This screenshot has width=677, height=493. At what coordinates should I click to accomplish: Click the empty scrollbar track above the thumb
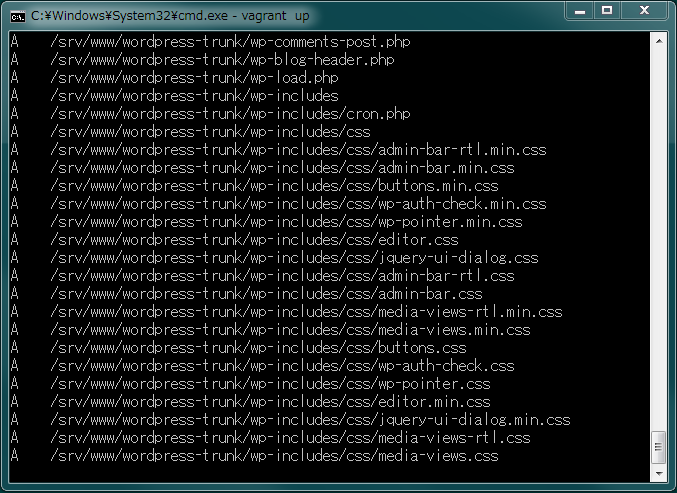click(659, 240)
